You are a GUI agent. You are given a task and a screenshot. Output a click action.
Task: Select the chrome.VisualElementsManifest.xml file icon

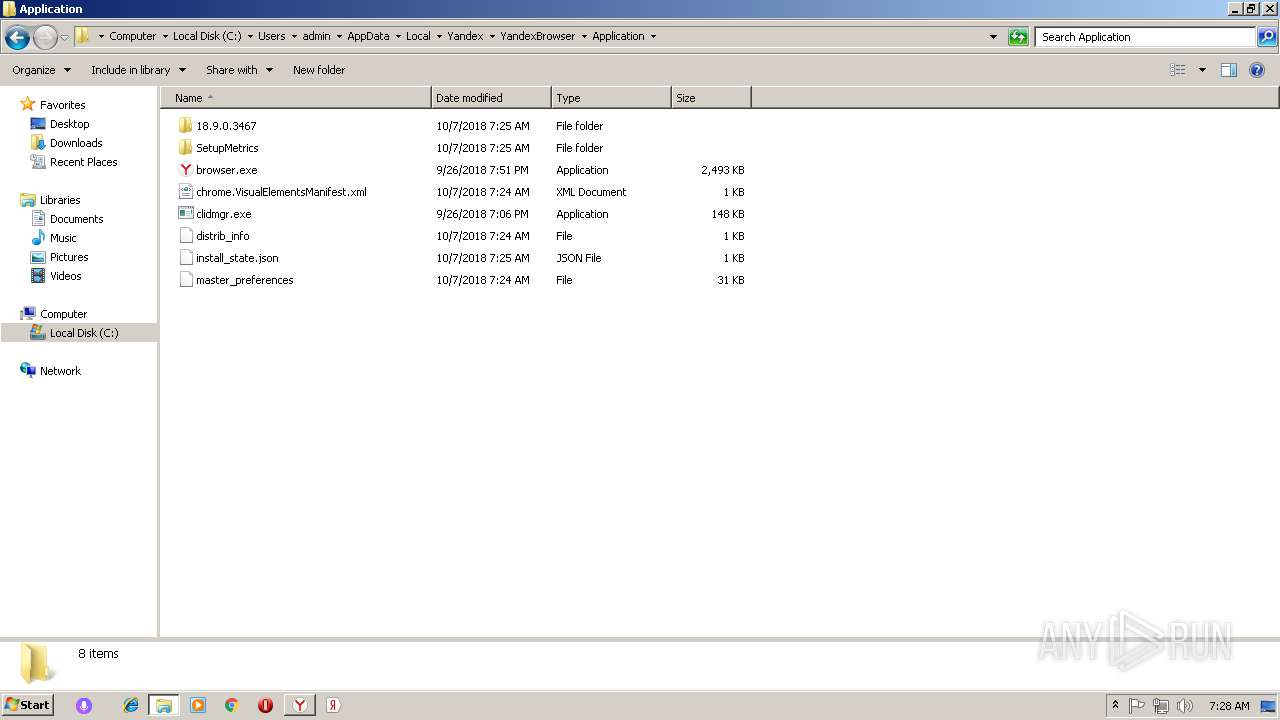185,192
